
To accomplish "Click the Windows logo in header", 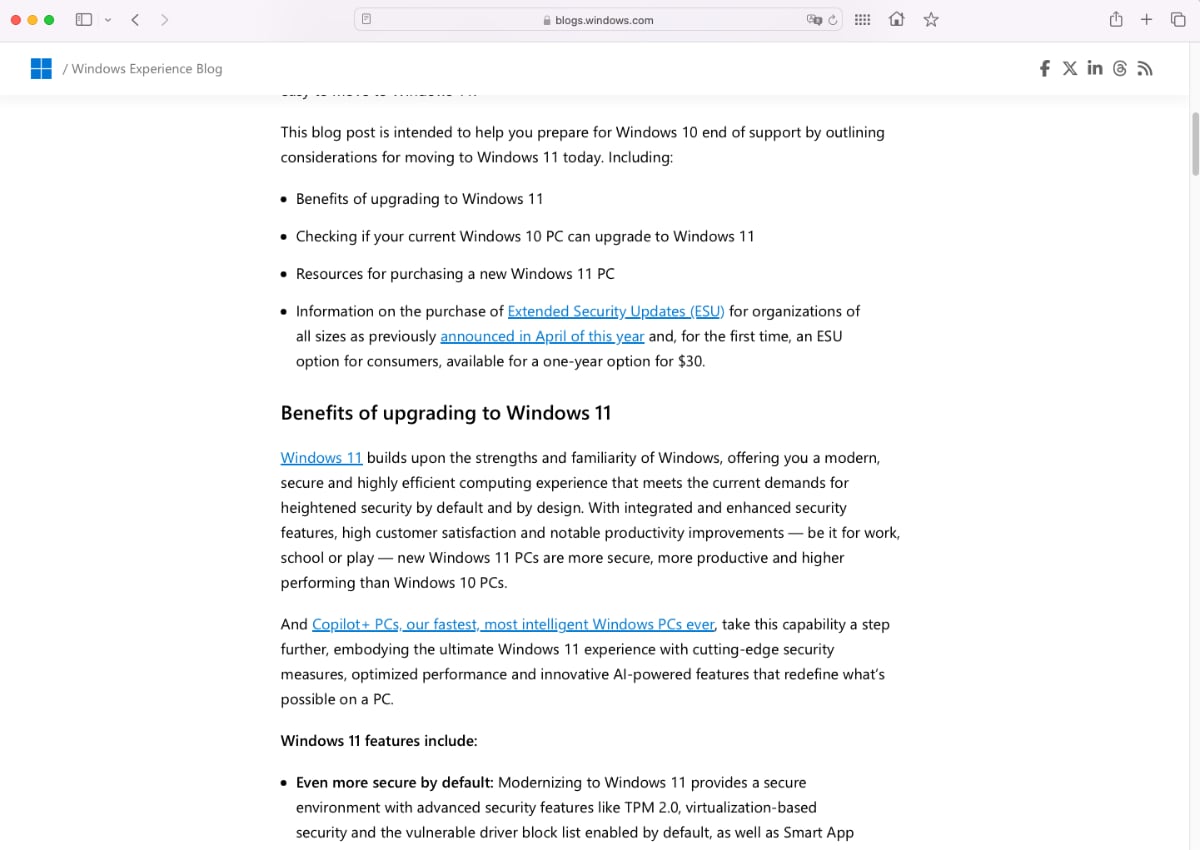I will click(x=41, y=68).
